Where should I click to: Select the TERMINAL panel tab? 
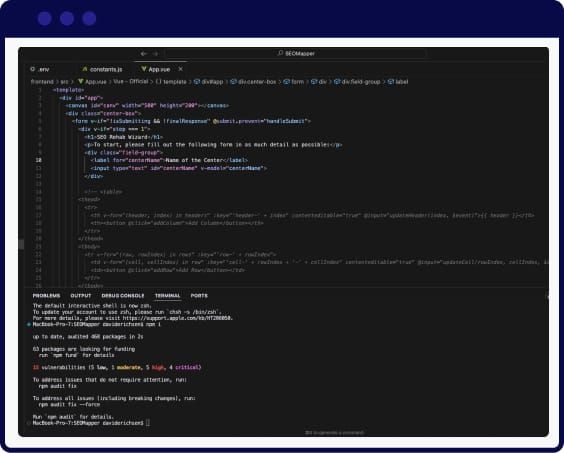pos(168,296)
